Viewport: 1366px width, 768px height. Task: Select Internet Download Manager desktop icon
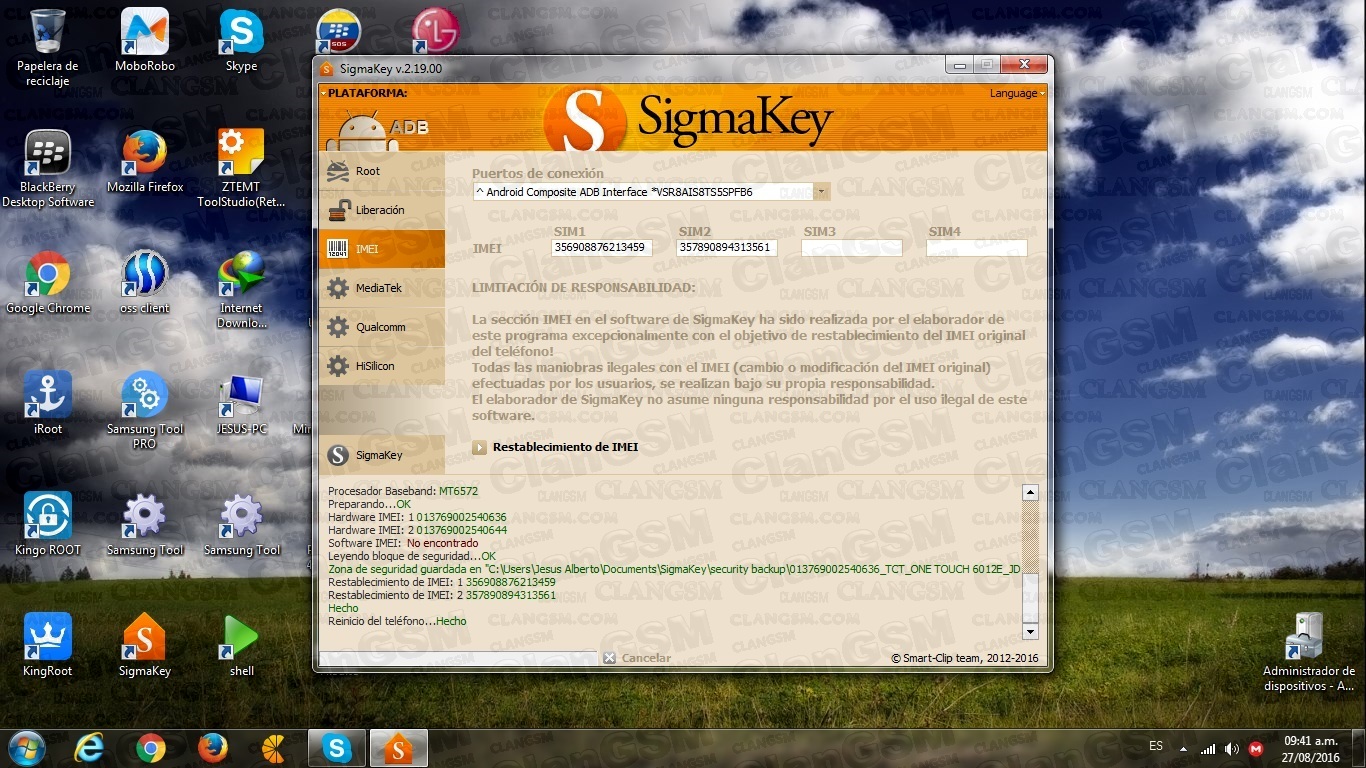241,290
